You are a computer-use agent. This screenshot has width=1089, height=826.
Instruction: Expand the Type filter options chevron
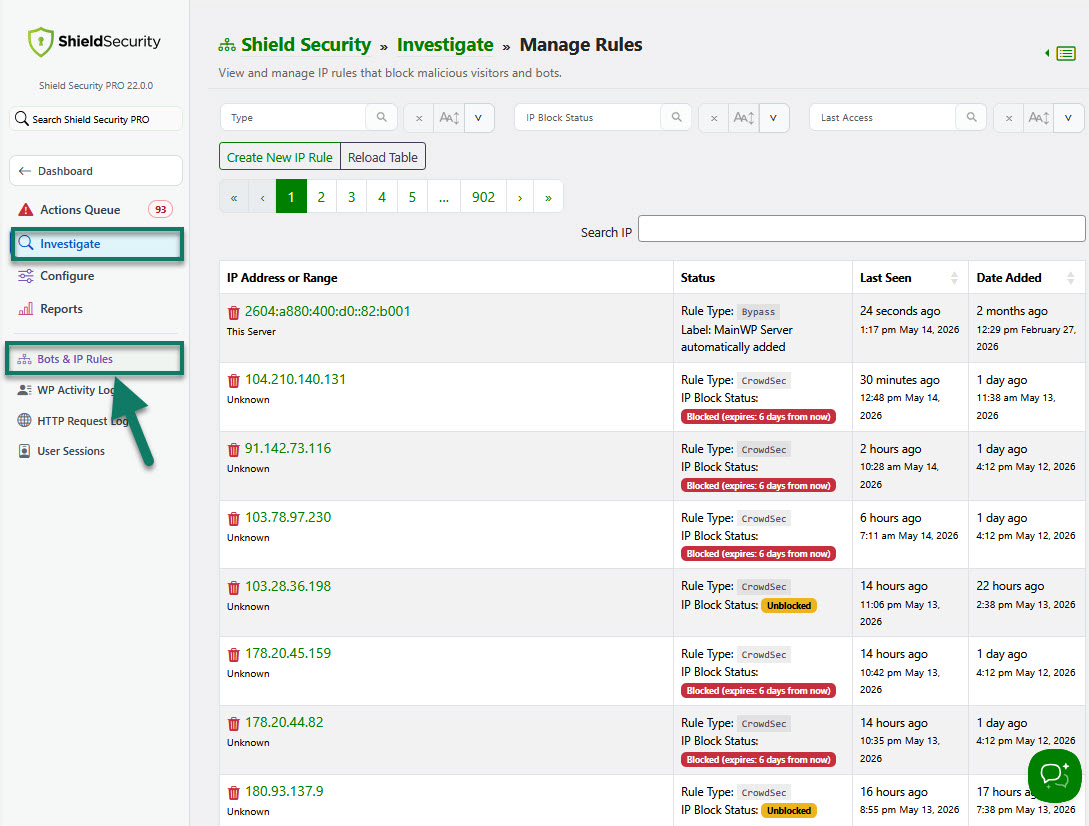pos(479,118)
